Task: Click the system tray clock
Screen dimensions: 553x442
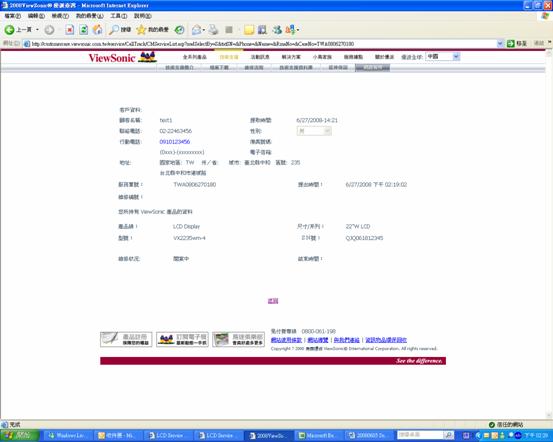Action: (x=536, y=436)
